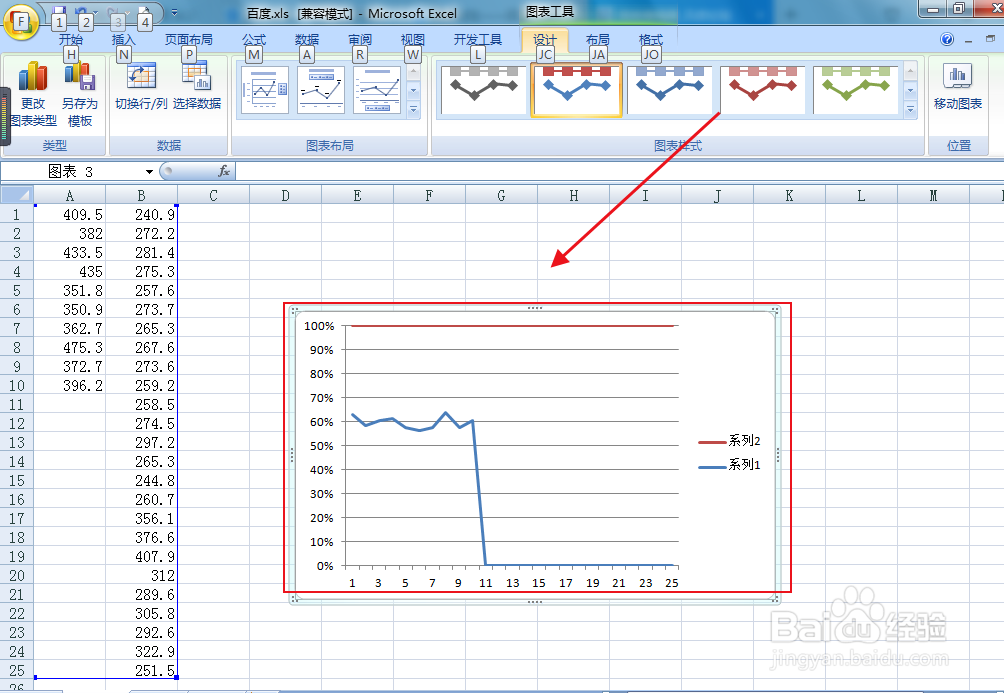1004x693 pixels.
Task: Click Move Chart (移动图表) icon
Action: (x=957, y=86)
